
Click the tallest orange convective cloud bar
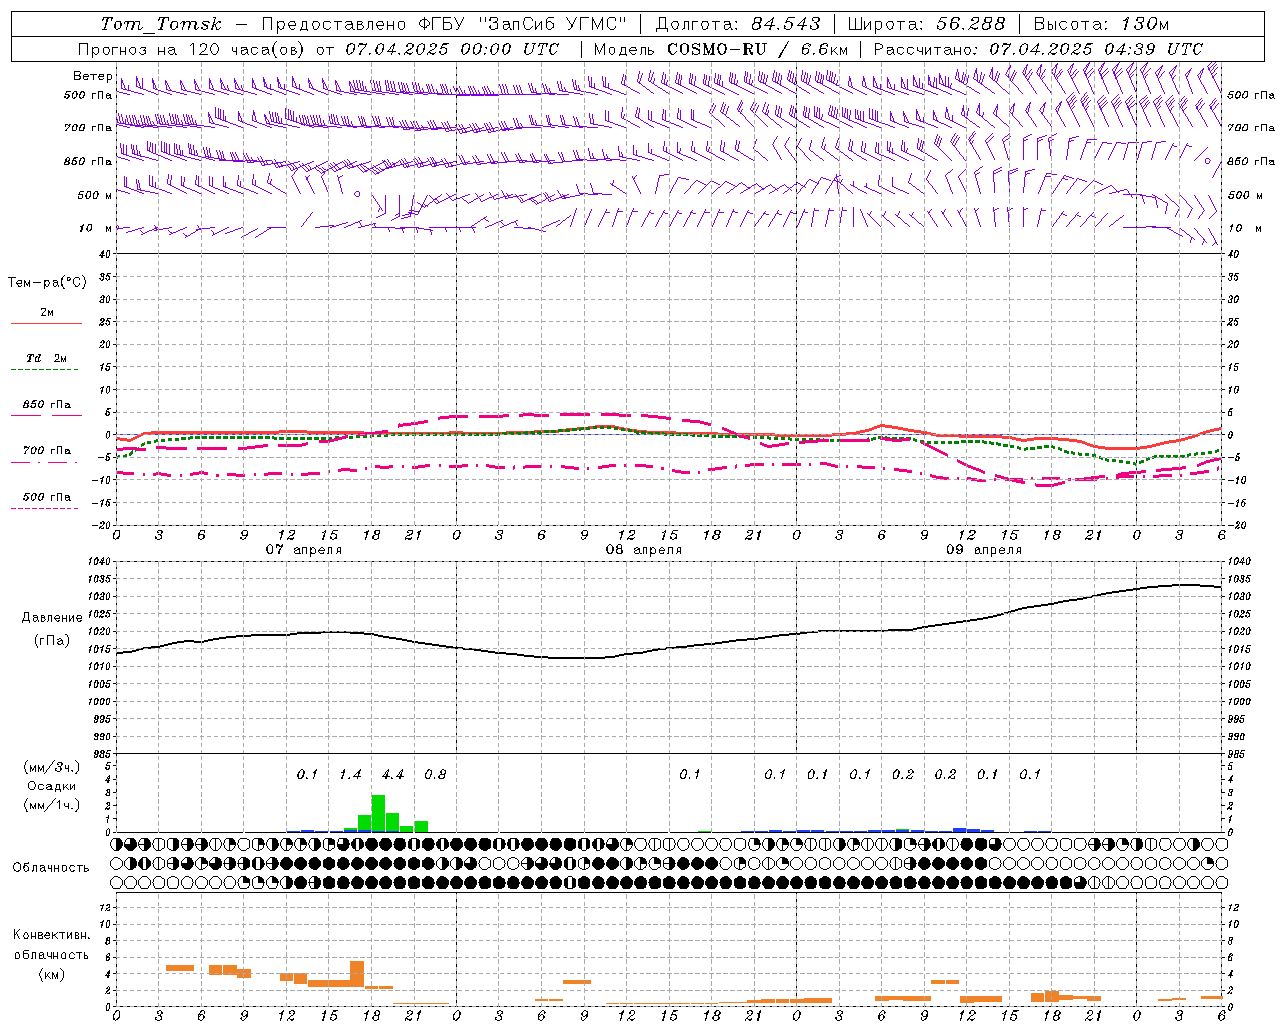357,974
